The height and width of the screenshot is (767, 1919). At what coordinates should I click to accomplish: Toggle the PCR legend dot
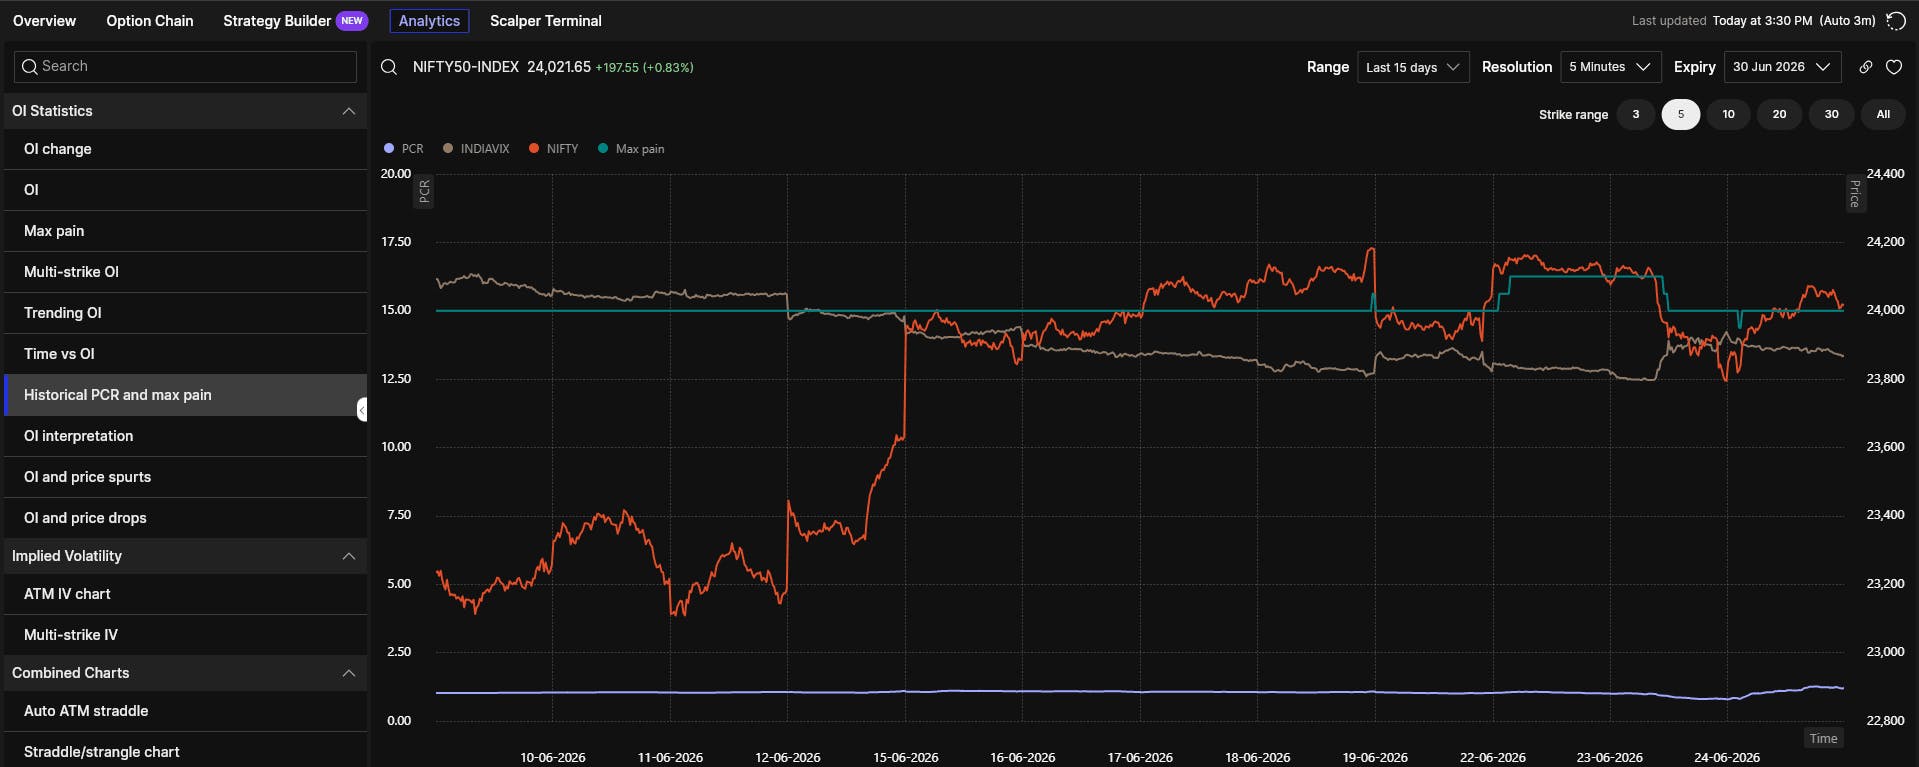pos(389,149)
